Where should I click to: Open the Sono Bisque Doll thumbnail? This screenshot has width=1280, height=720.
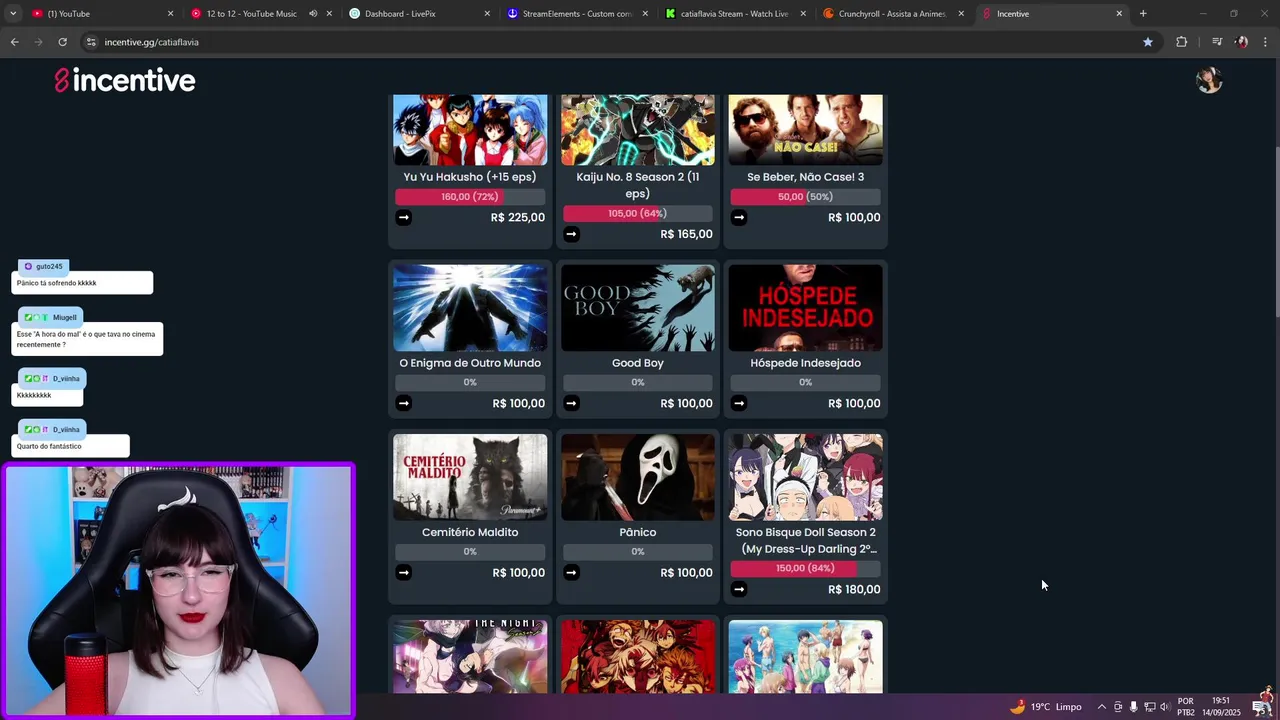coord(805,477)
